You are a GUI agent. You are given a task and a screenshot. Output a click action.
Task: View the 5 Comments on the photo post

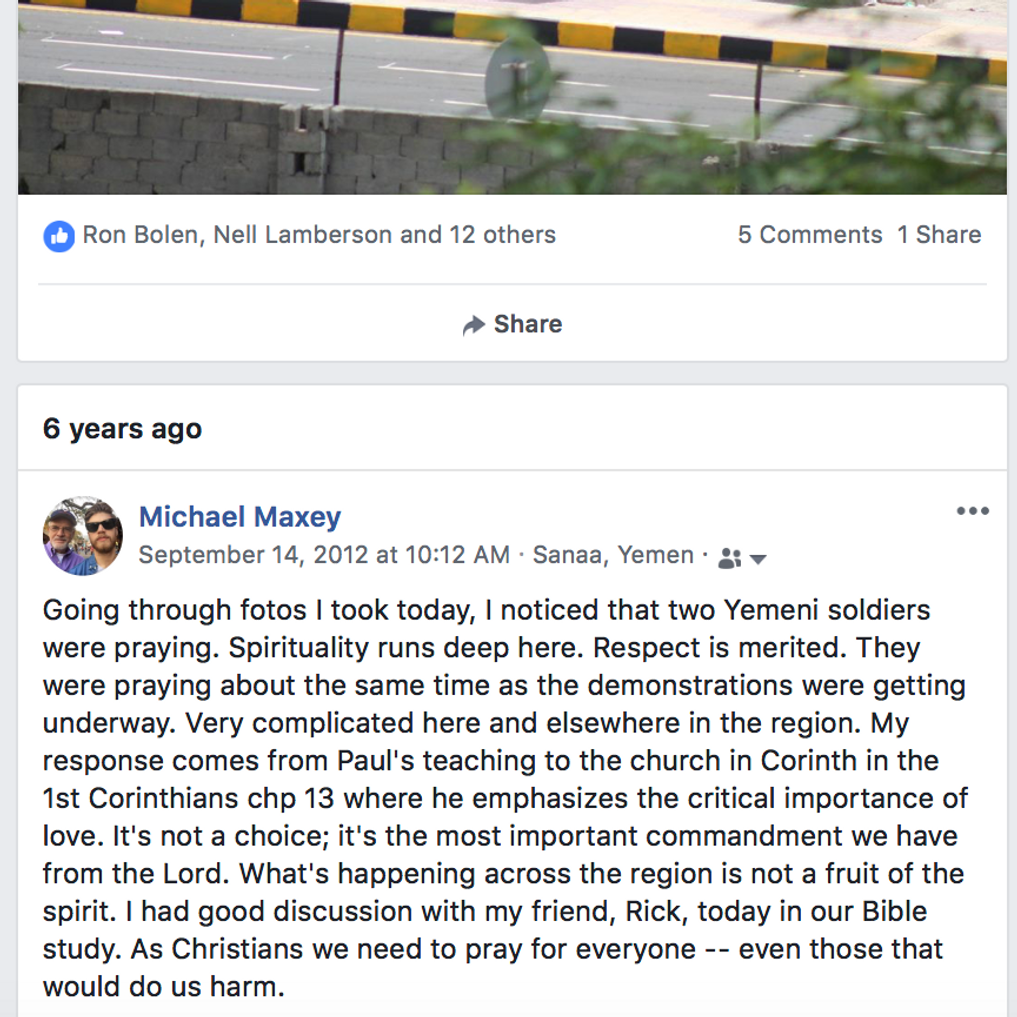809,235
